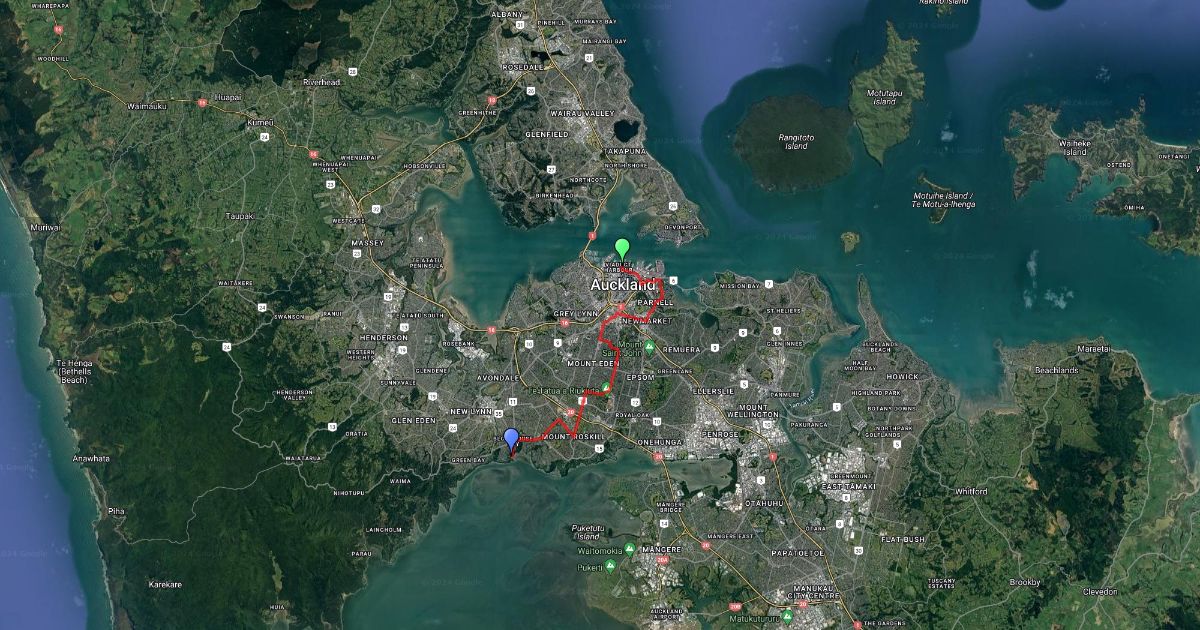The width and height of the screenshot is (1200, 630).
Task: Click the Piha label on west coast
Action: (117, 510)
